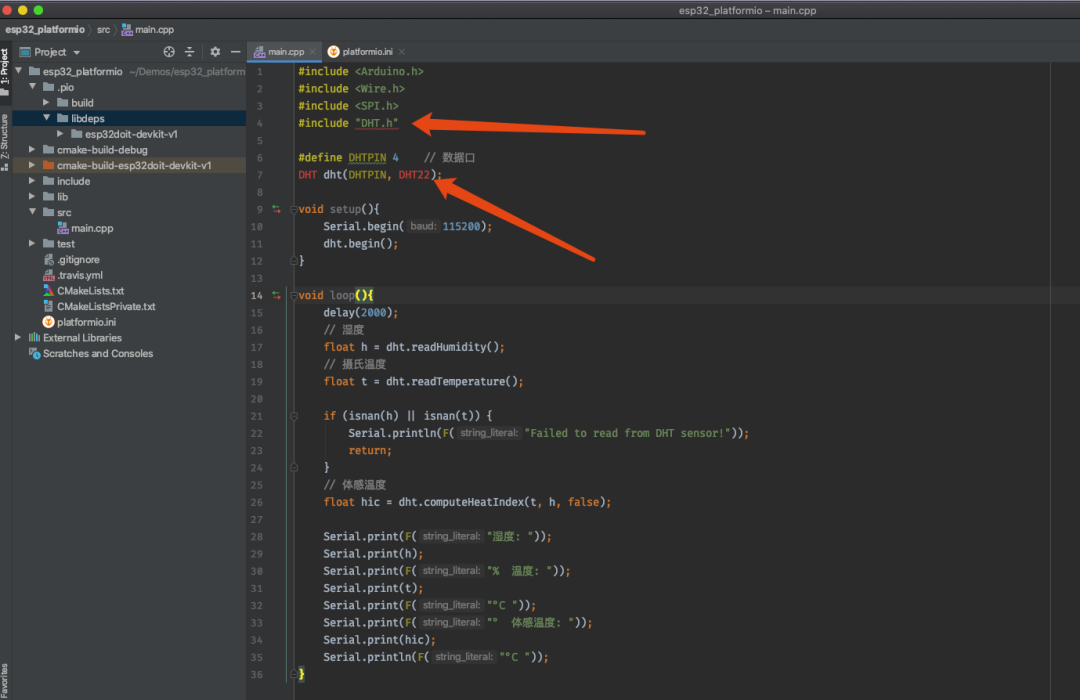
Task: Fold the if block at line 21
Action: point(293,416)
